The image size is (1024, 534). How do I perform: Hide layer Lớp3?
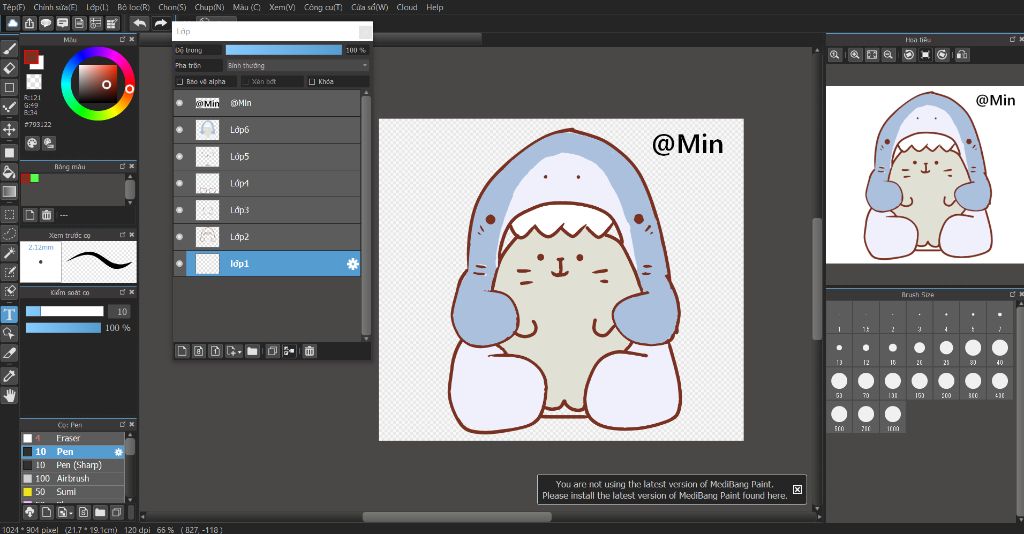(x=180, y=210)
